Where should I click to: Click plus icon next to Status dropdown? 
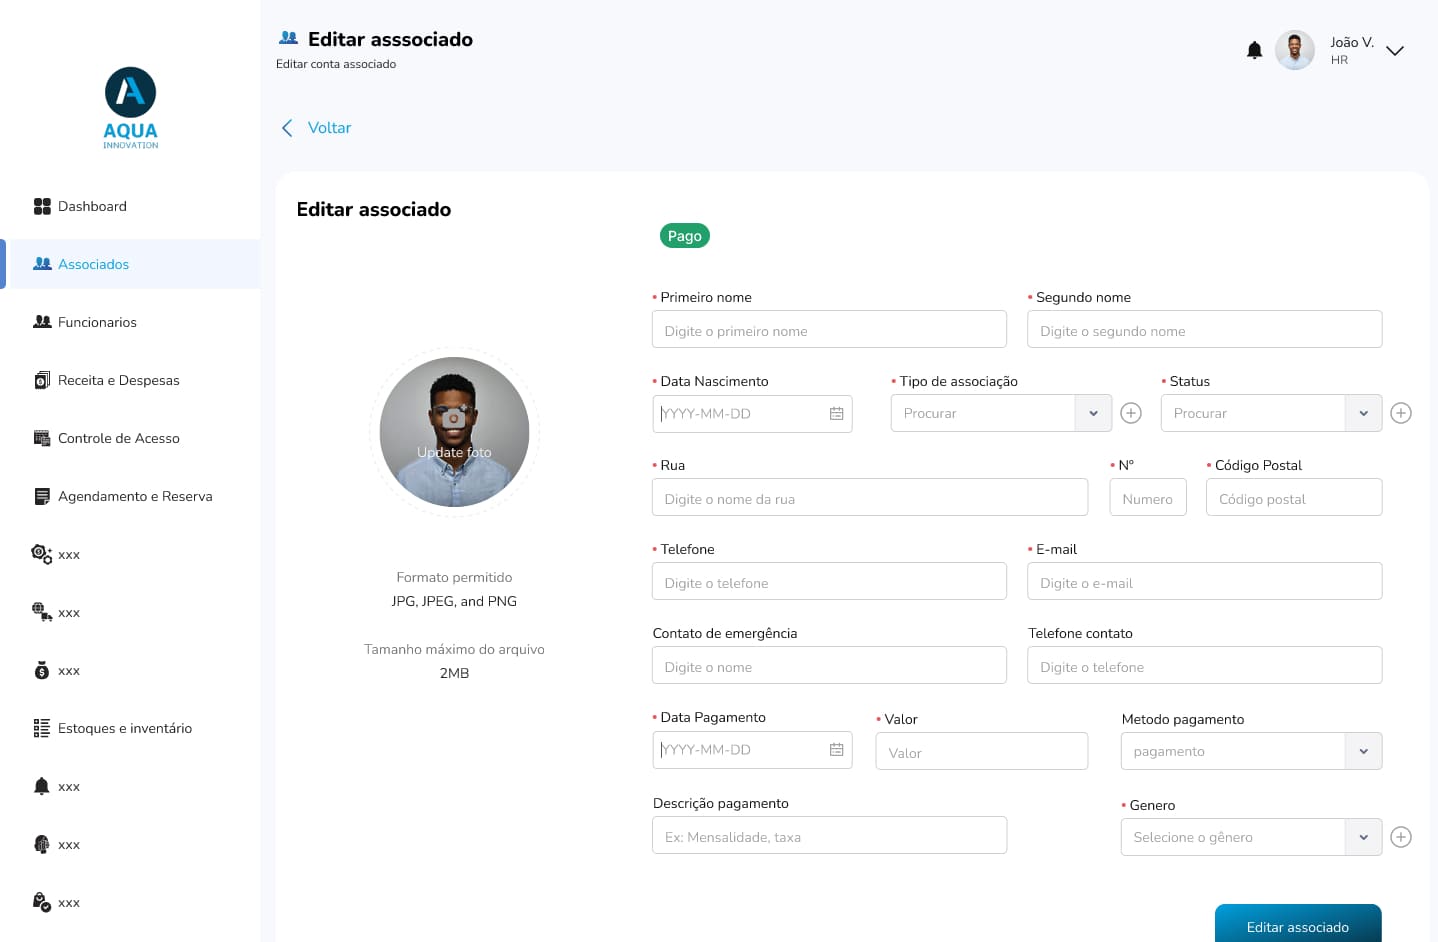coord(1401,413)
